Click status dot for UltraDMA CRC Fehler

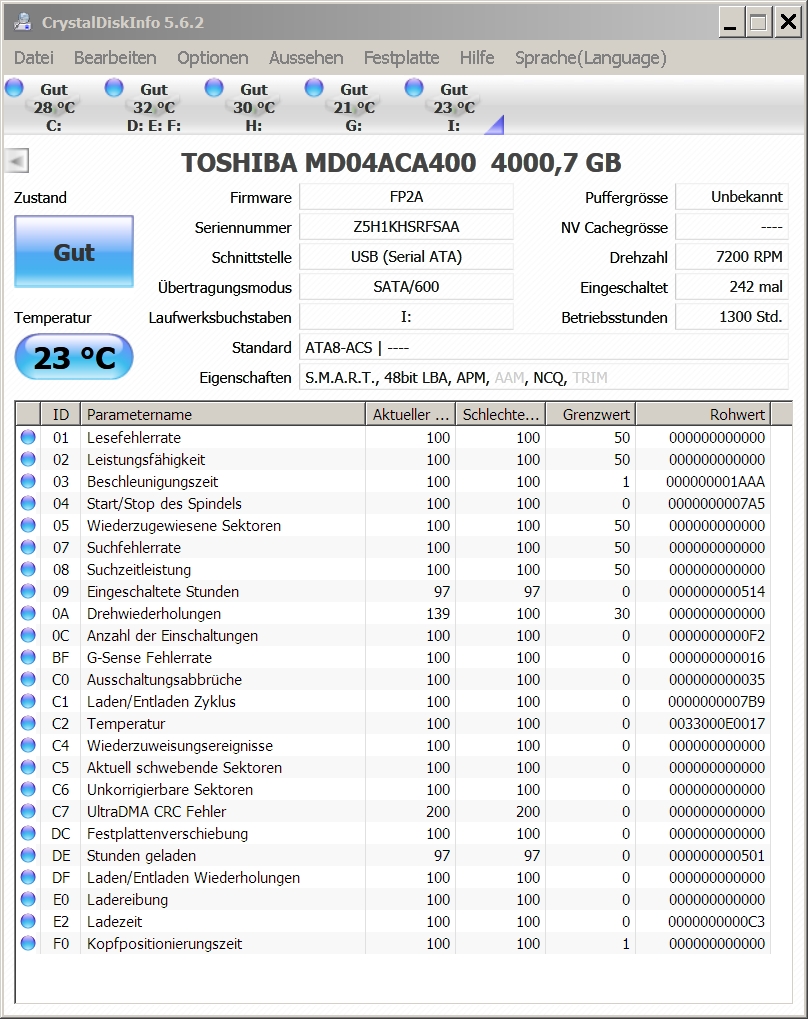28,812
